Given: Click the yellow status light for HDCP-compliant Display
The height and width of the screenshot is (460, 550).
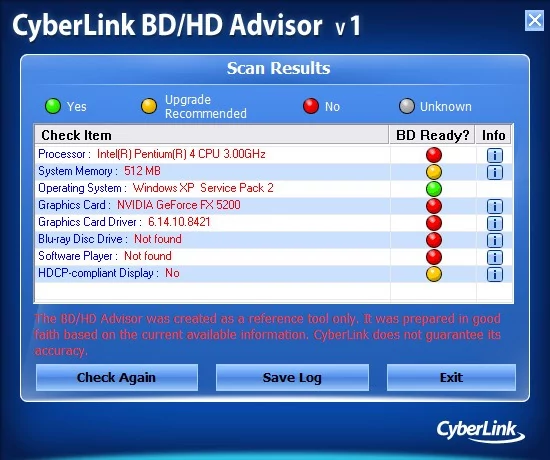Looking at the screenshot, I should tap(434, 274).
